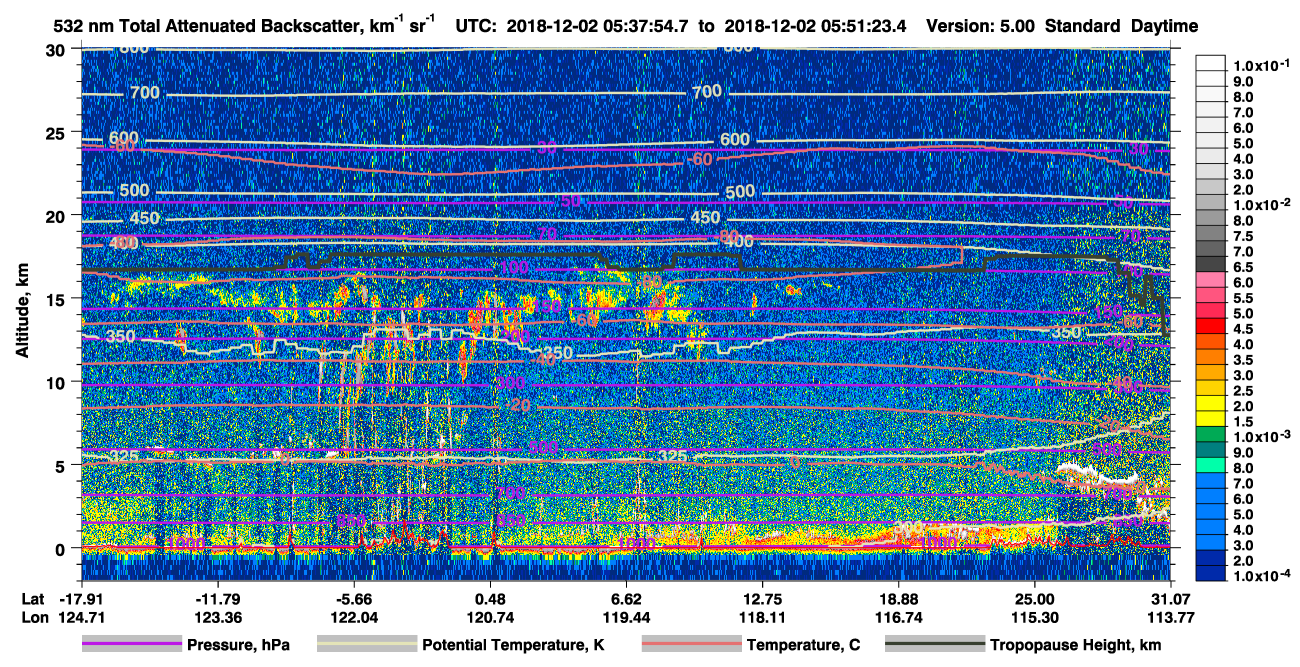1300x667 pixels.
Task: Click the 1.0x10-1 colorbar label
Action: [1263, 65]
